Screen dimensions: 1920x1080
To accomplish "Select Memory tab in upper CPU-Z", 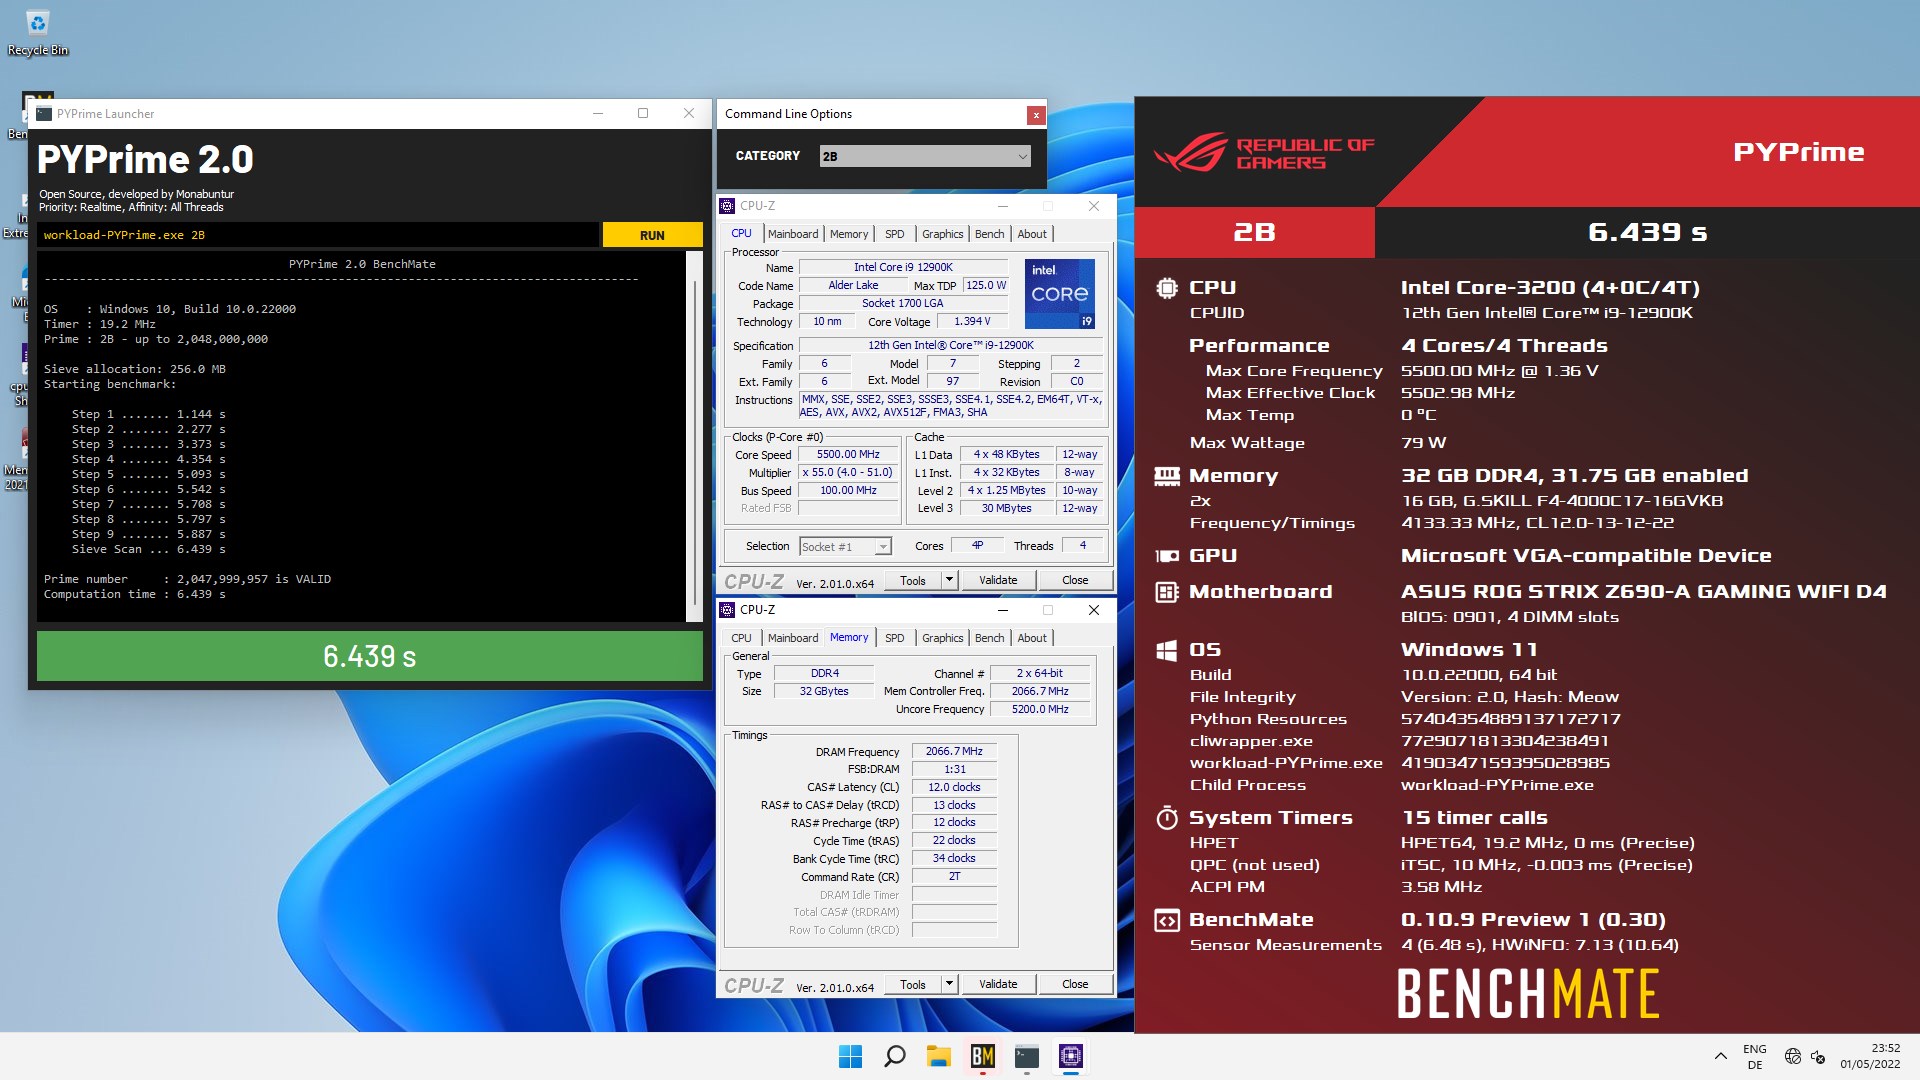I will click(849, 234).
